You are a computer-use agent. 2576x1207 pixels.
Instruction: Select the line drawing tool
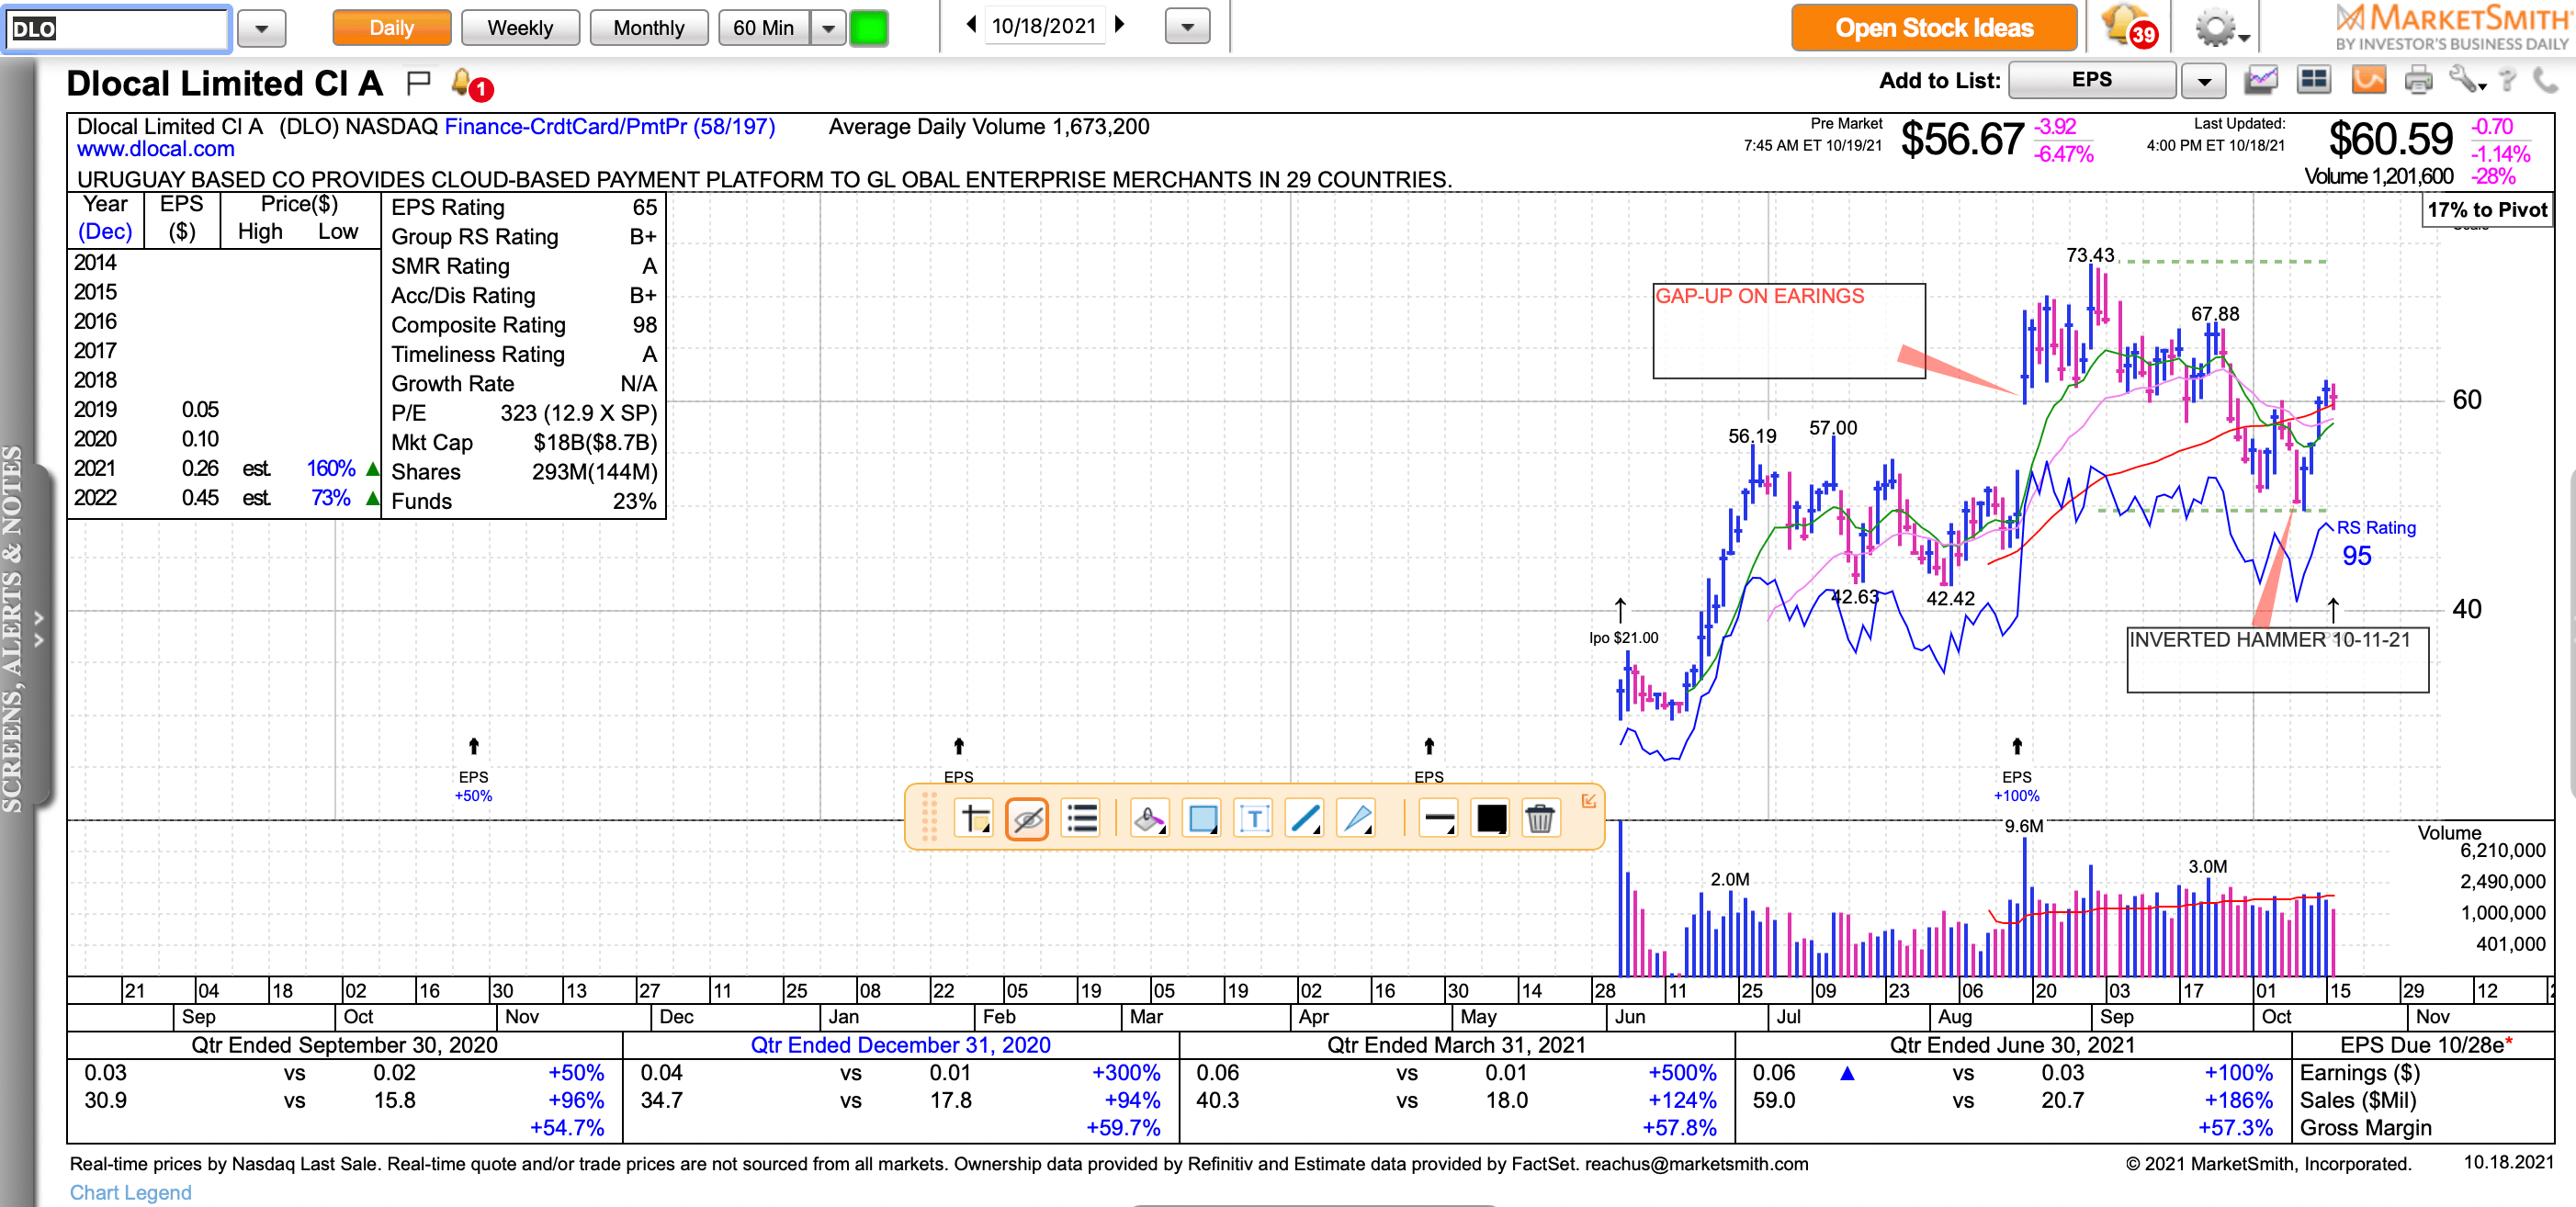[x=1306, y=819]
